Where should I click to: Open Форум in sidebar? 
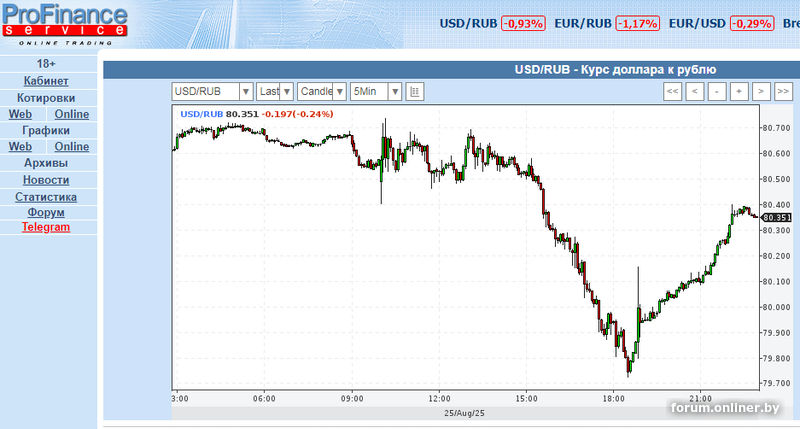coord(46,212)
